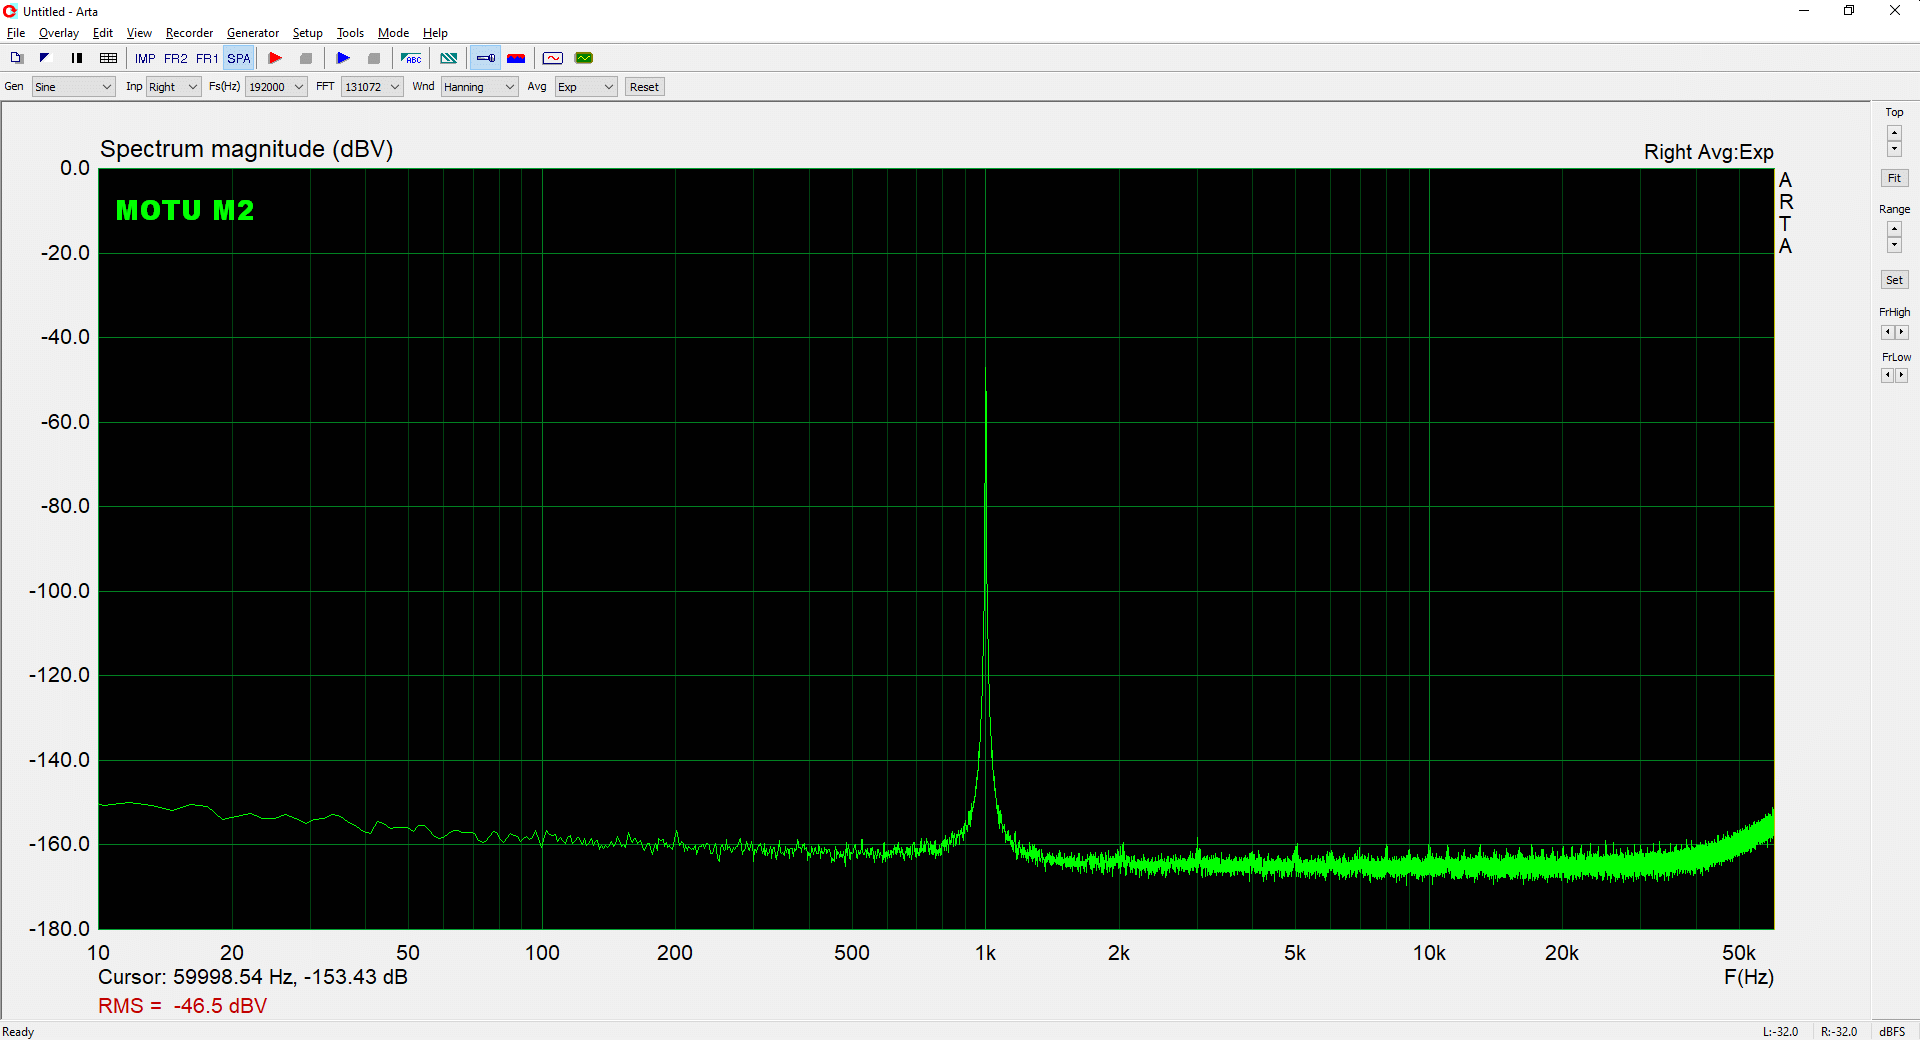Increase Range with up arrow
The width and height of the screenshot is (1920, 1040).
1894,229
